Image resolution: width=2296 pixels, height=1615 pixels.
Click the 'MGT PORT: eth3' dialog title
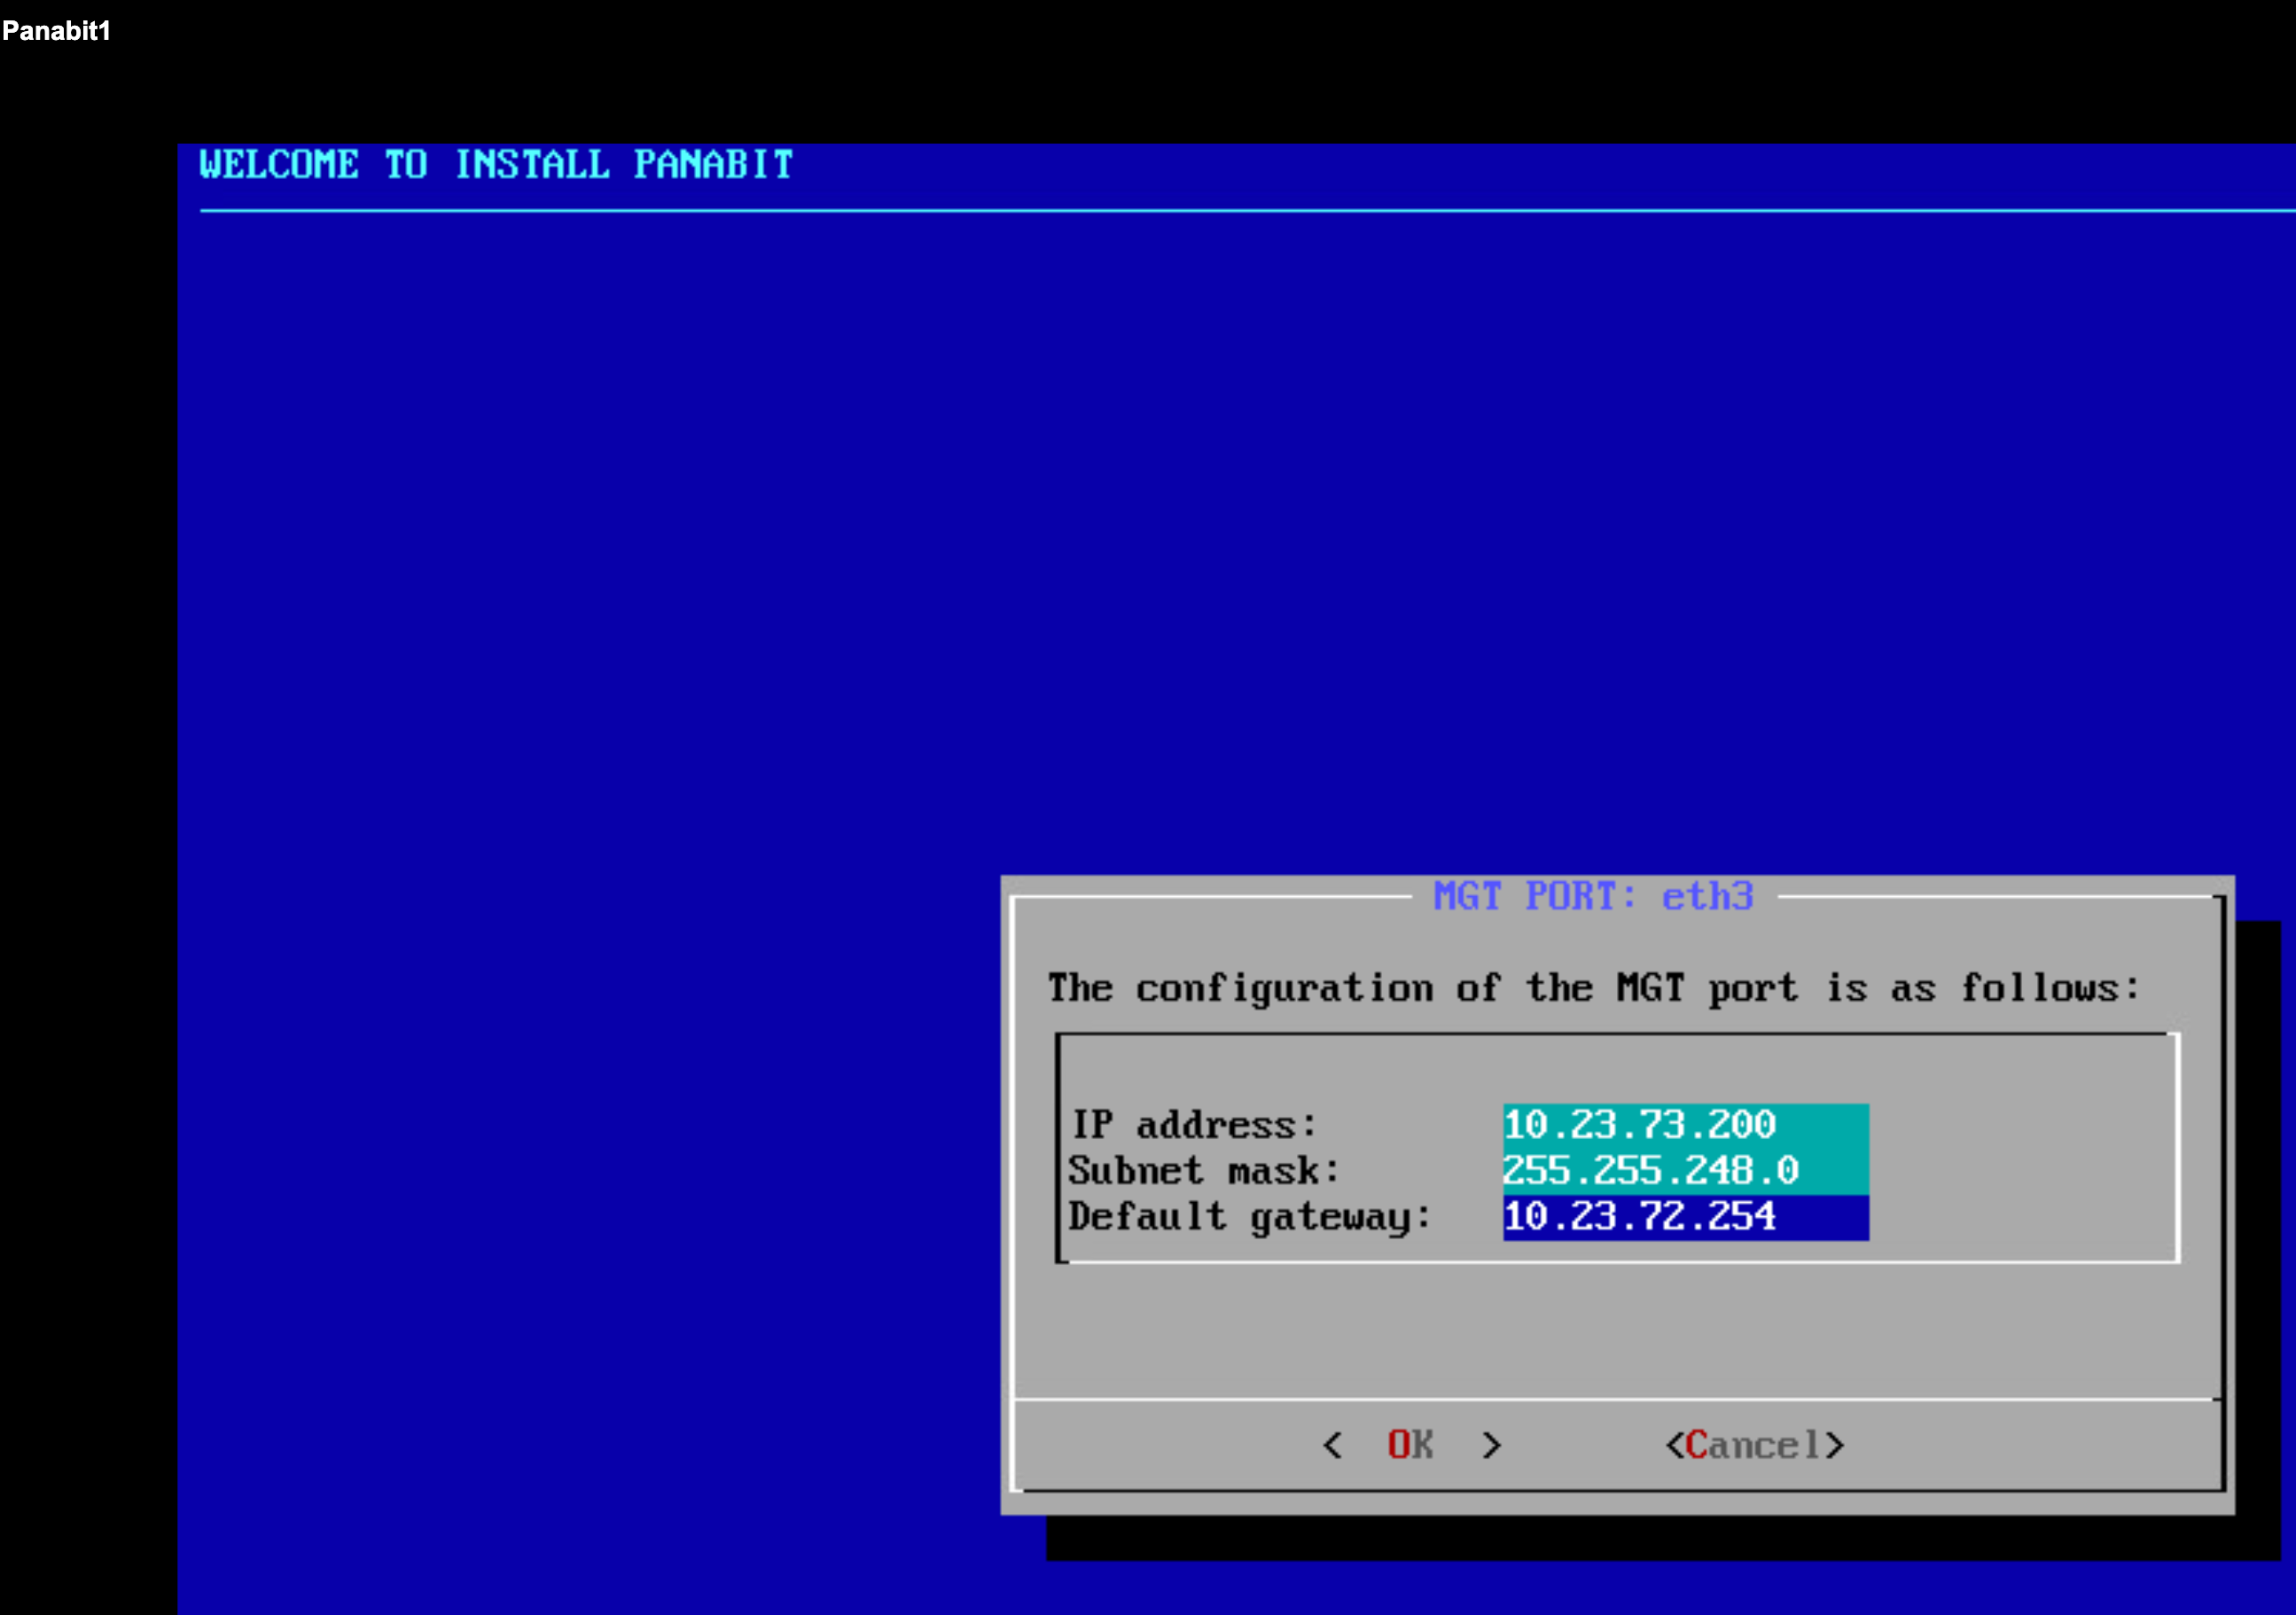[1593, 896]
